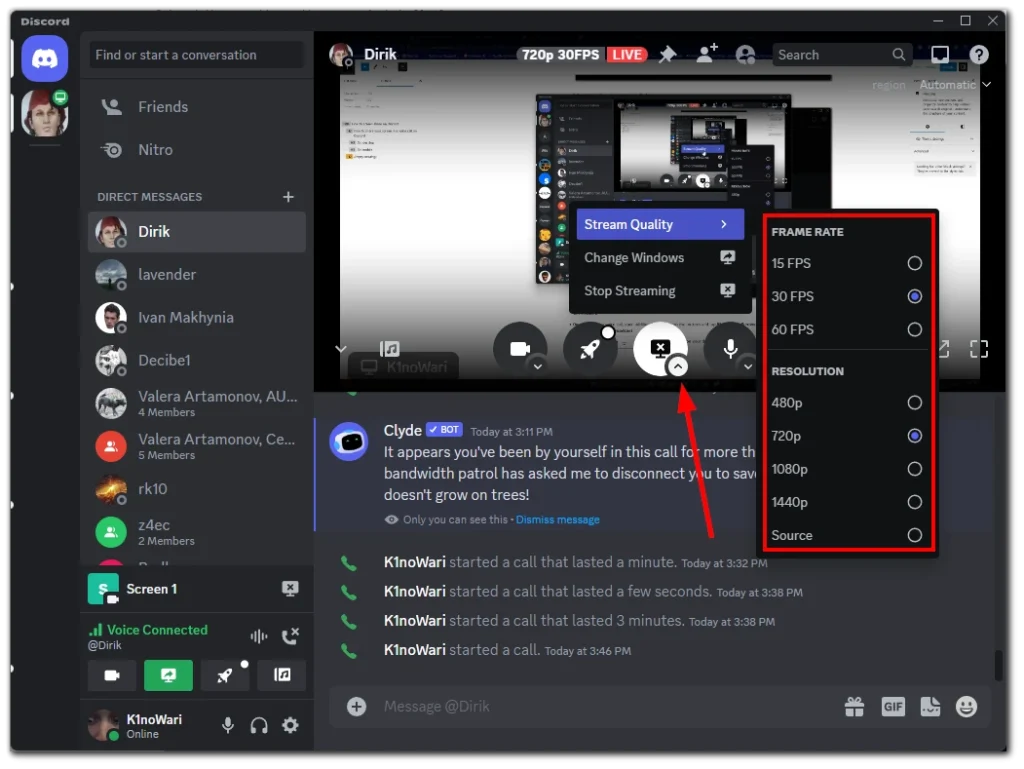Open the sticker picker
1024x769 pixels.
click(x=930, y=706)
